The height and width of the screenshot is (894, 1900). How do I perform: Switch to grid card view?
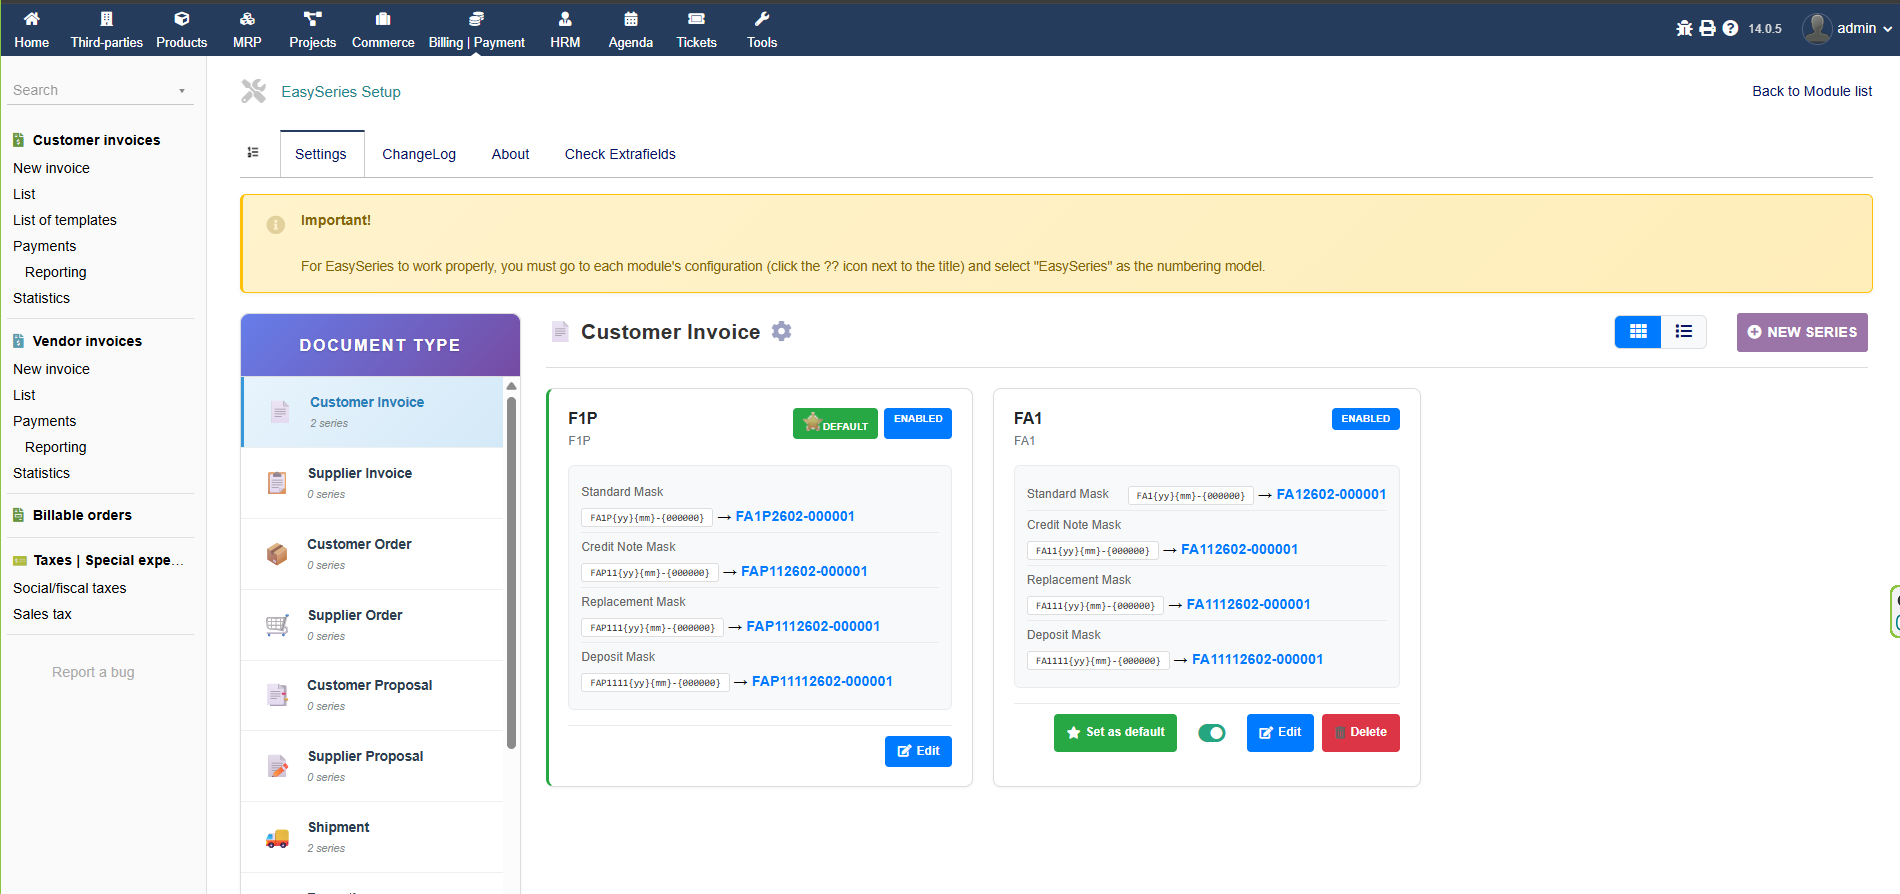point(1638,332)
